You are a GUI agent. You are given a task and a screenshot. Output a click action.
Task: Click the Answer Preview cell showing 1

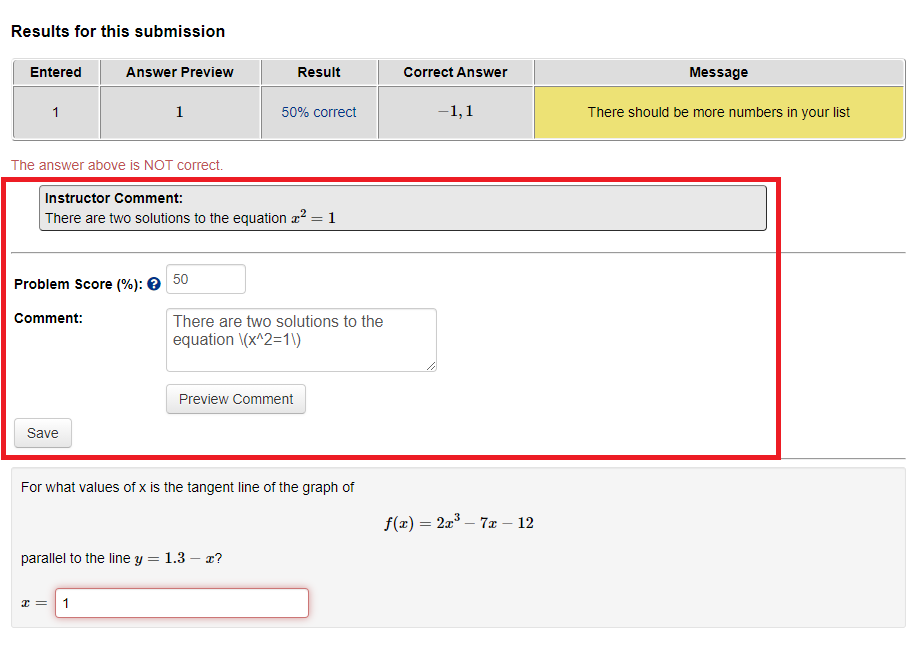click(x=180, y=112)
